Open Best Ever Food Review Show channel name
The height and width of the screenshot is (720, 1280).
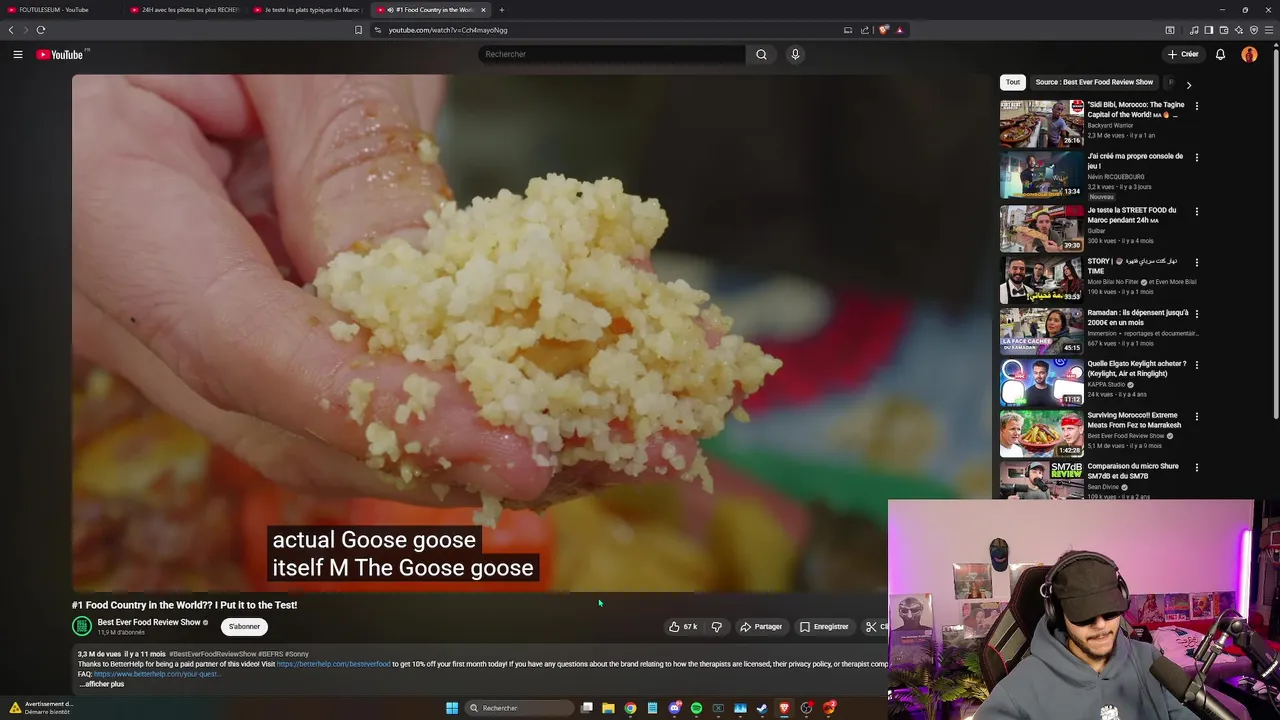tap(149, 622)
